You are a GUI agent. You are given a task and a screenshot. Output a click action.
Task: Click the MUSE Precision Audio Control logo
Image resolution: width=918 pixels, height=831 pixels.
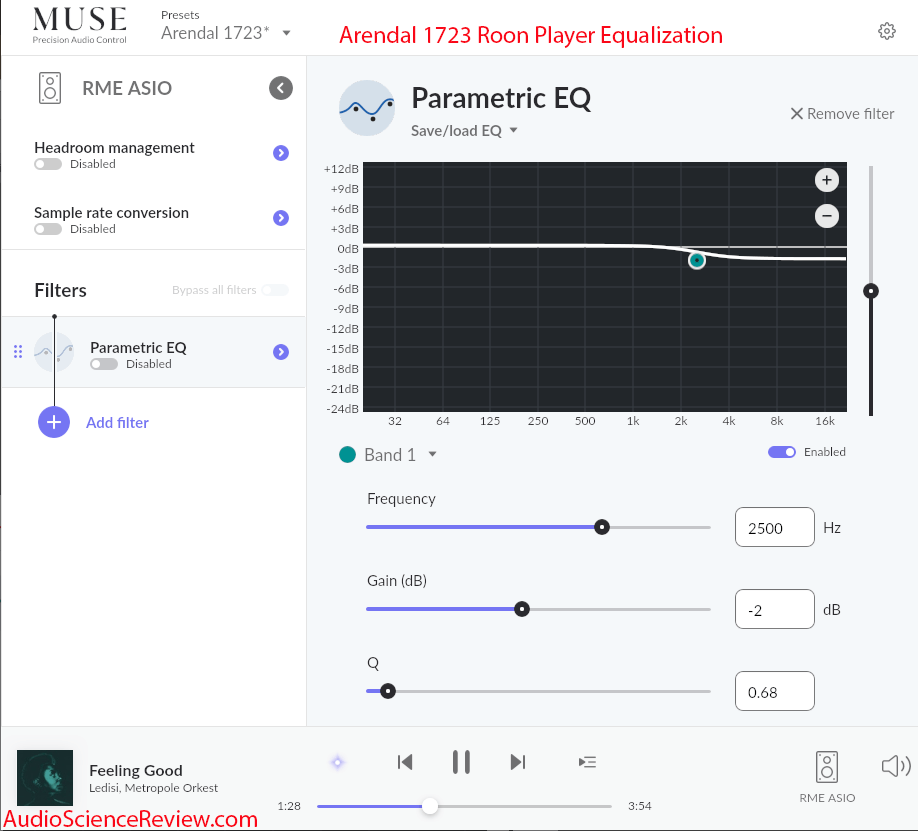pyautogui.click(x=80, y=25)
